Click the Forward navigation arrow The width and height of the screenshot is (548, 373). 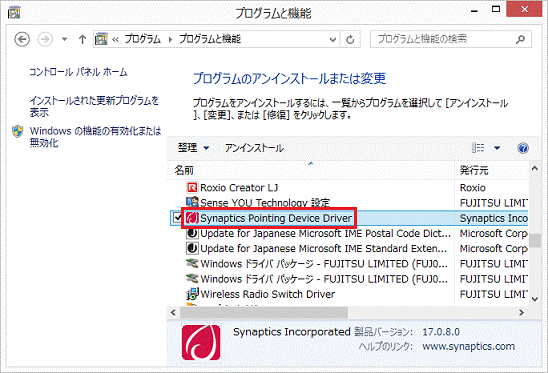click(x=45, y=39)
